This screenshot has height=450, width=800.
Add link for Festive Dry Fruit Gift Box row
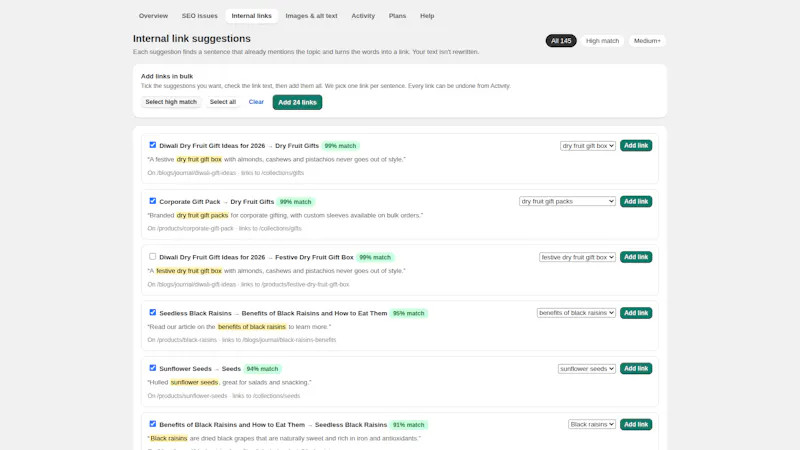(636, 257)
